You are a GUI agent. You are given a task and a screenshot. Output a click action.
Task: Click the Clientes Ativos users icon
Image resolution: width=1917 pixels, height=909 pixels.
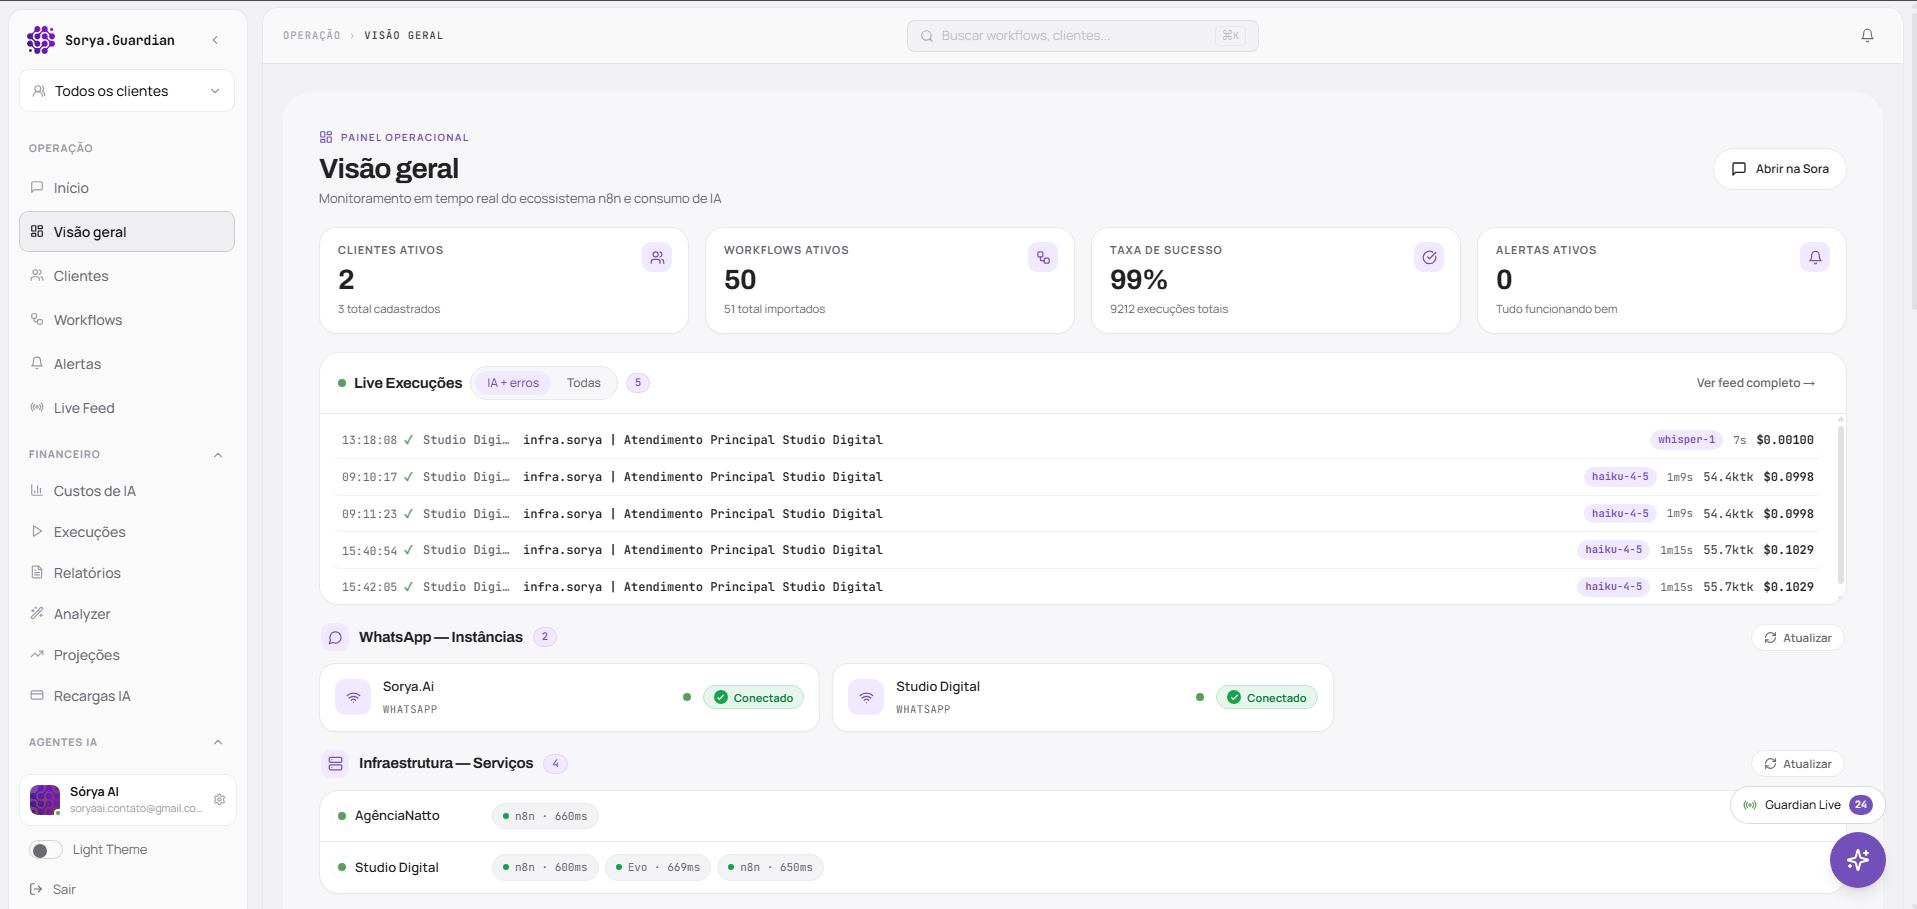pos(657,258)
